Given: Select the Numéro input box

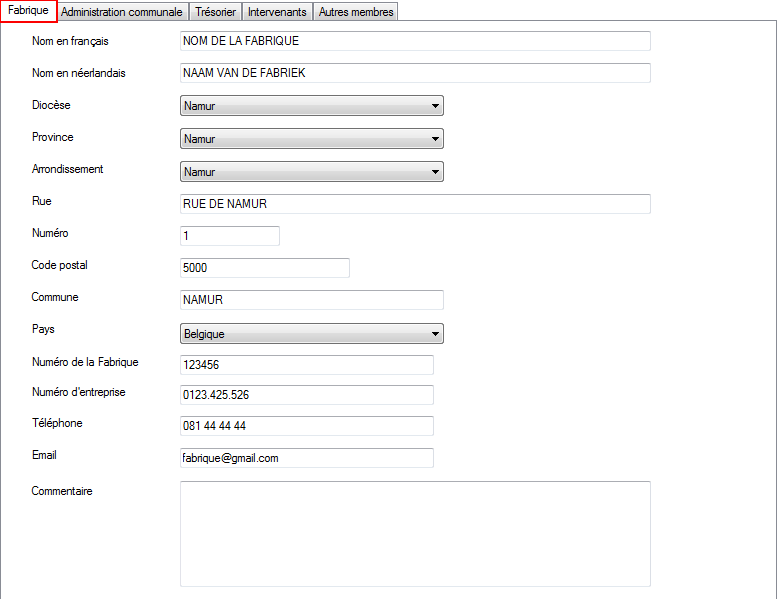Looking at the screenshot, I should tap(230, 236).
